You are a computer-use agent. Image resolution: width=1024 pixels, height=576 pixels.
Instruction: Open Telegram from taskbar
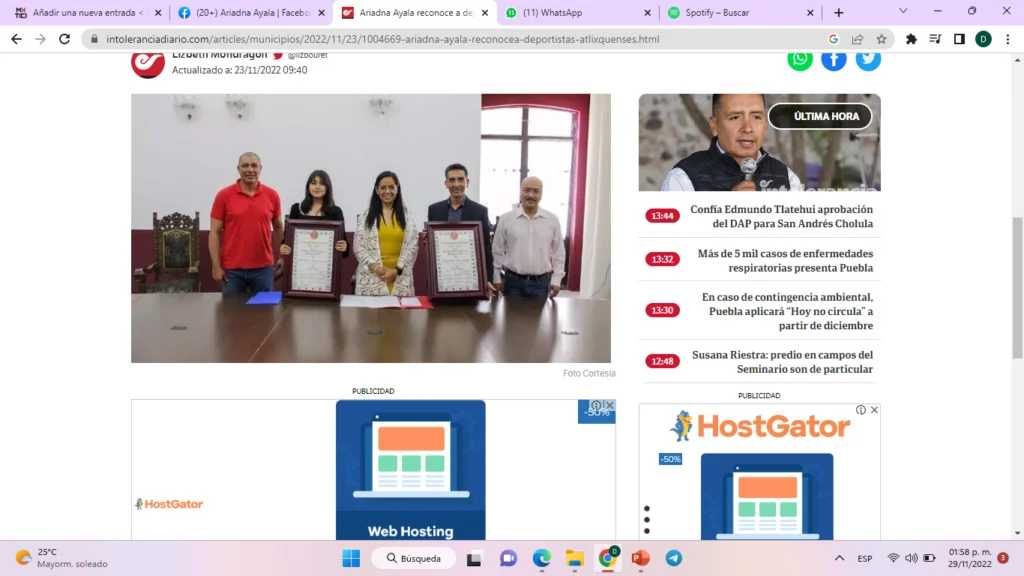(674, 558)
